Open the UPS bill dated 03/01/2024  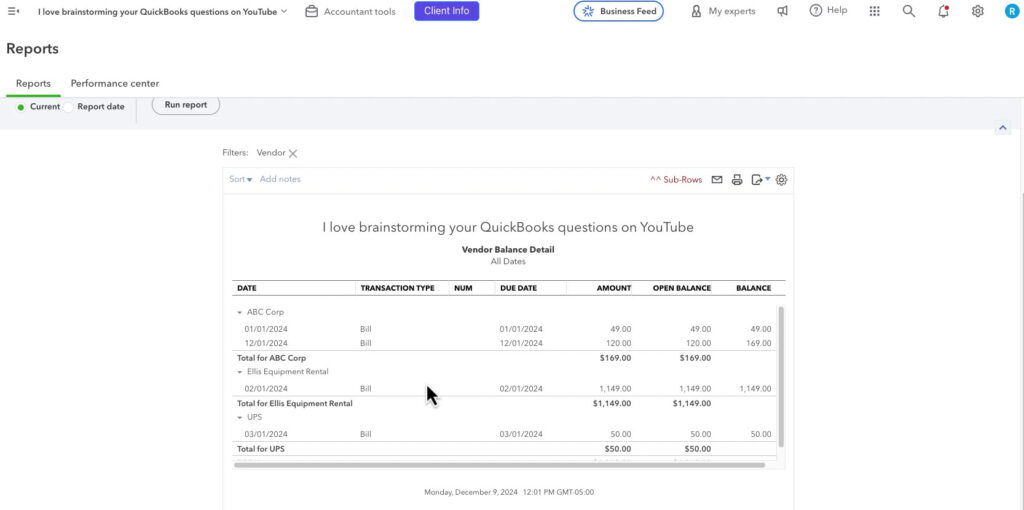(504, 434)
